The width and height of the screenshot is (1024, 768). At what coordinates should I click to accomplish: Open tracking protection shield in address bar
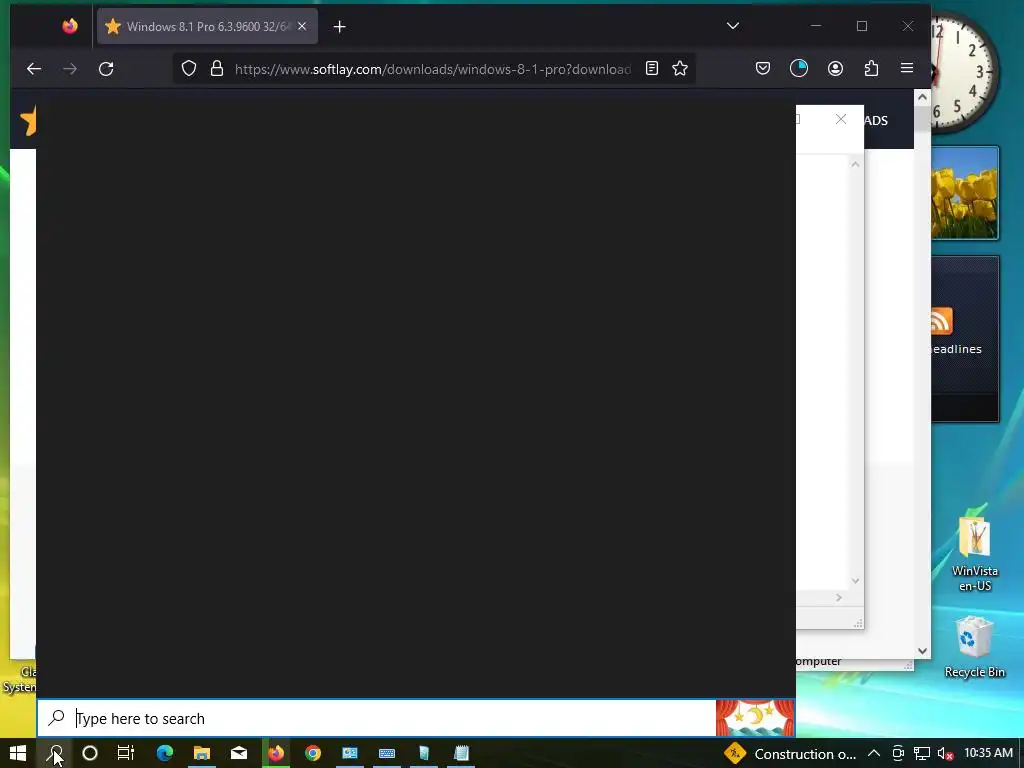point(189,69)
